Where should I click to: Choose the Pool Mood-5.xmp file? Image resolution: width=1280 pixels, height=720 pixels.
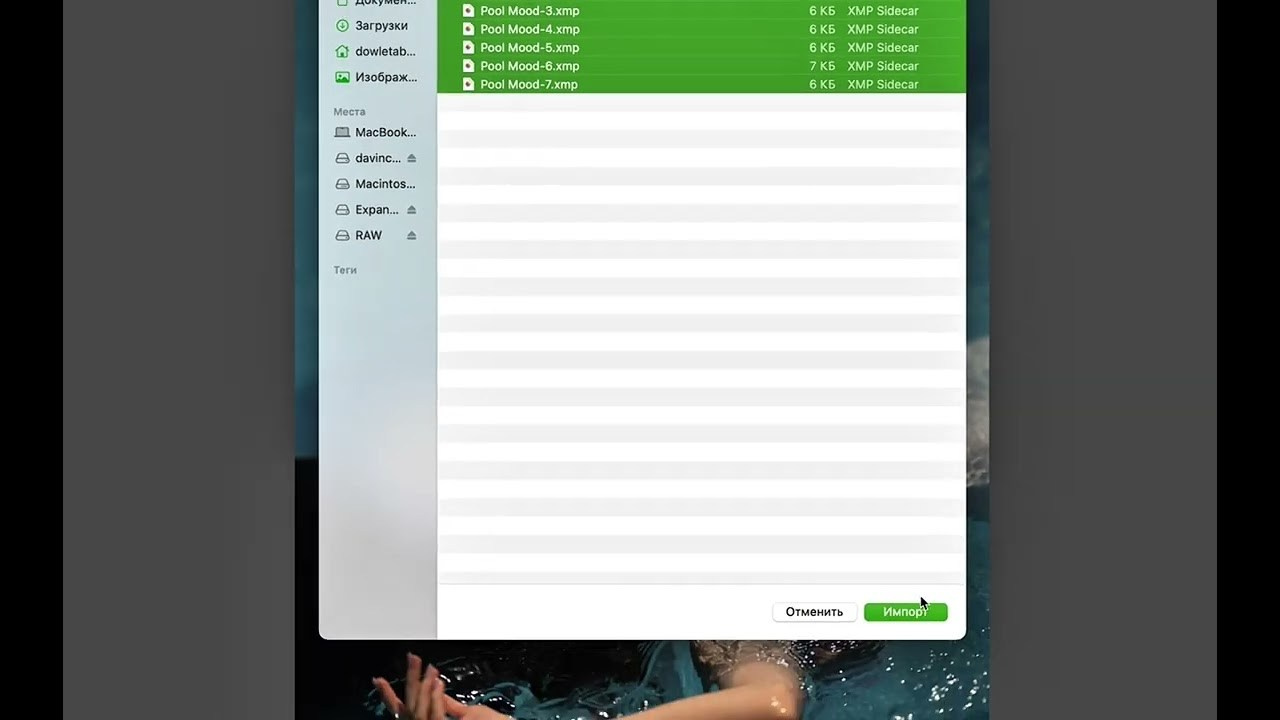pos(529,48)
